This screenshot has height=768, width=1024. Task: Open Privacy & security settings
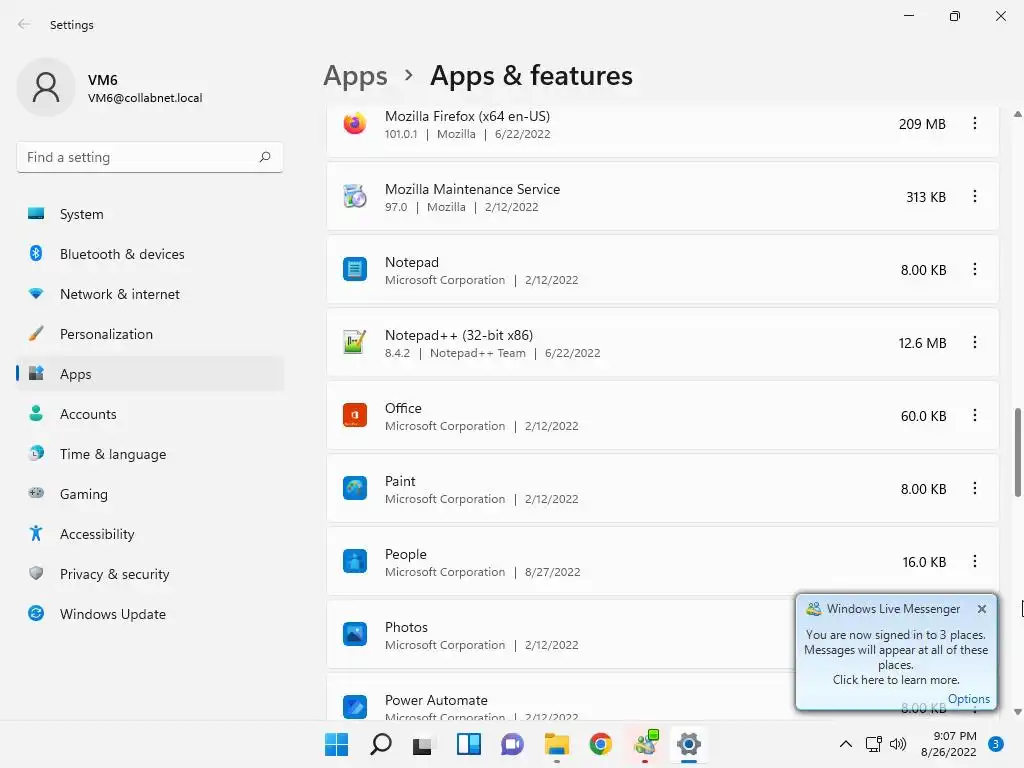(x=150, y=574)
